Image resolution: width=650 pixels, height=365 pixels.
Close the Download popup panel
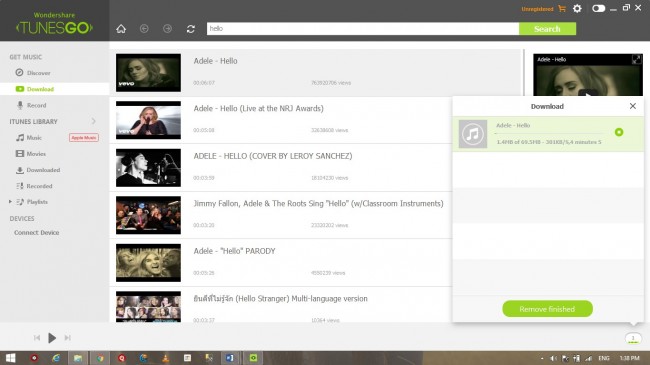[633, 106]
